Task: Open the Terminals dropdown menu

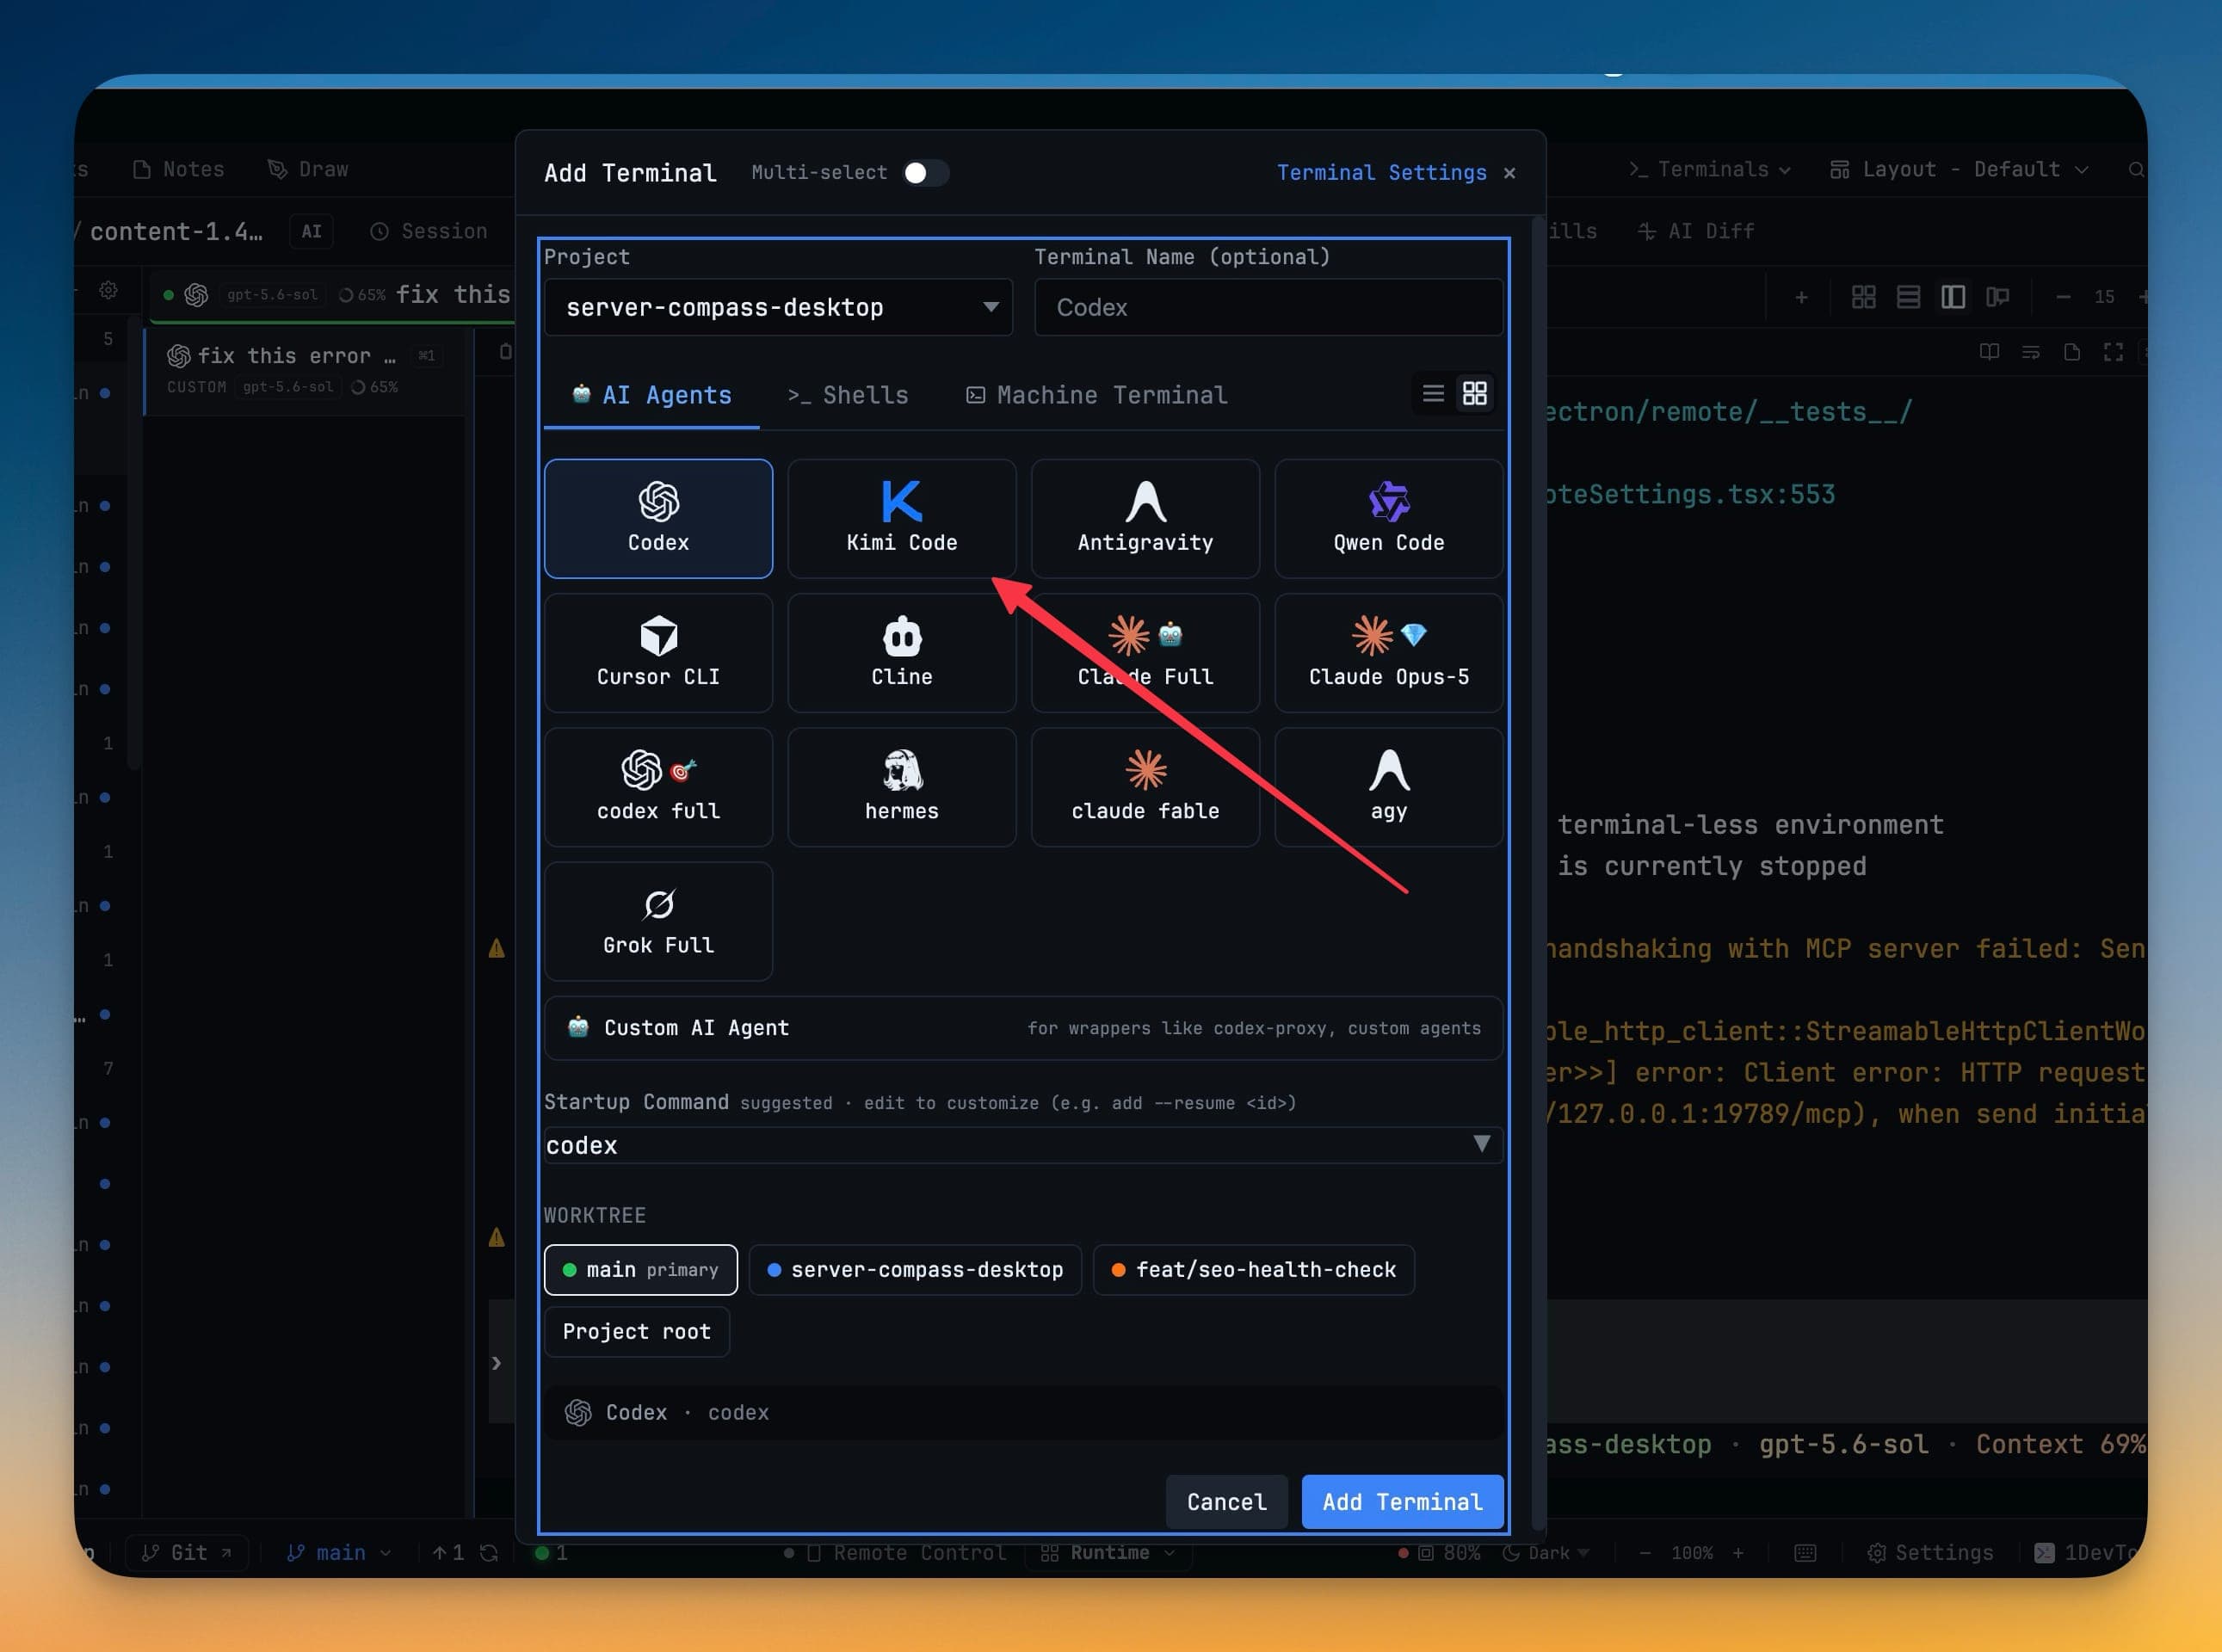Action: click(x=1709, y=170)
